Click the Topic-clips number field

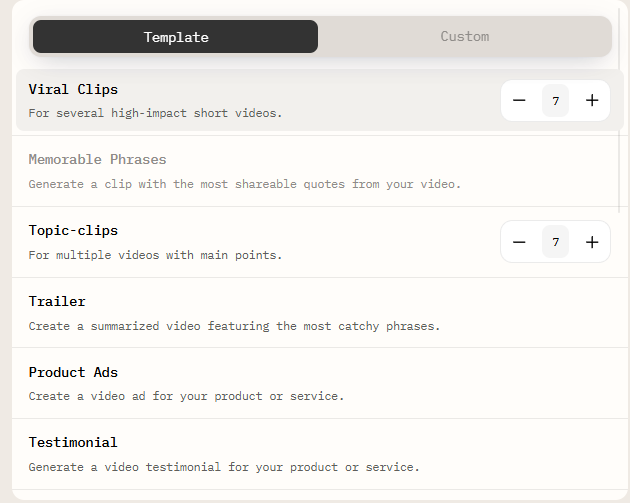click(555, 242)
